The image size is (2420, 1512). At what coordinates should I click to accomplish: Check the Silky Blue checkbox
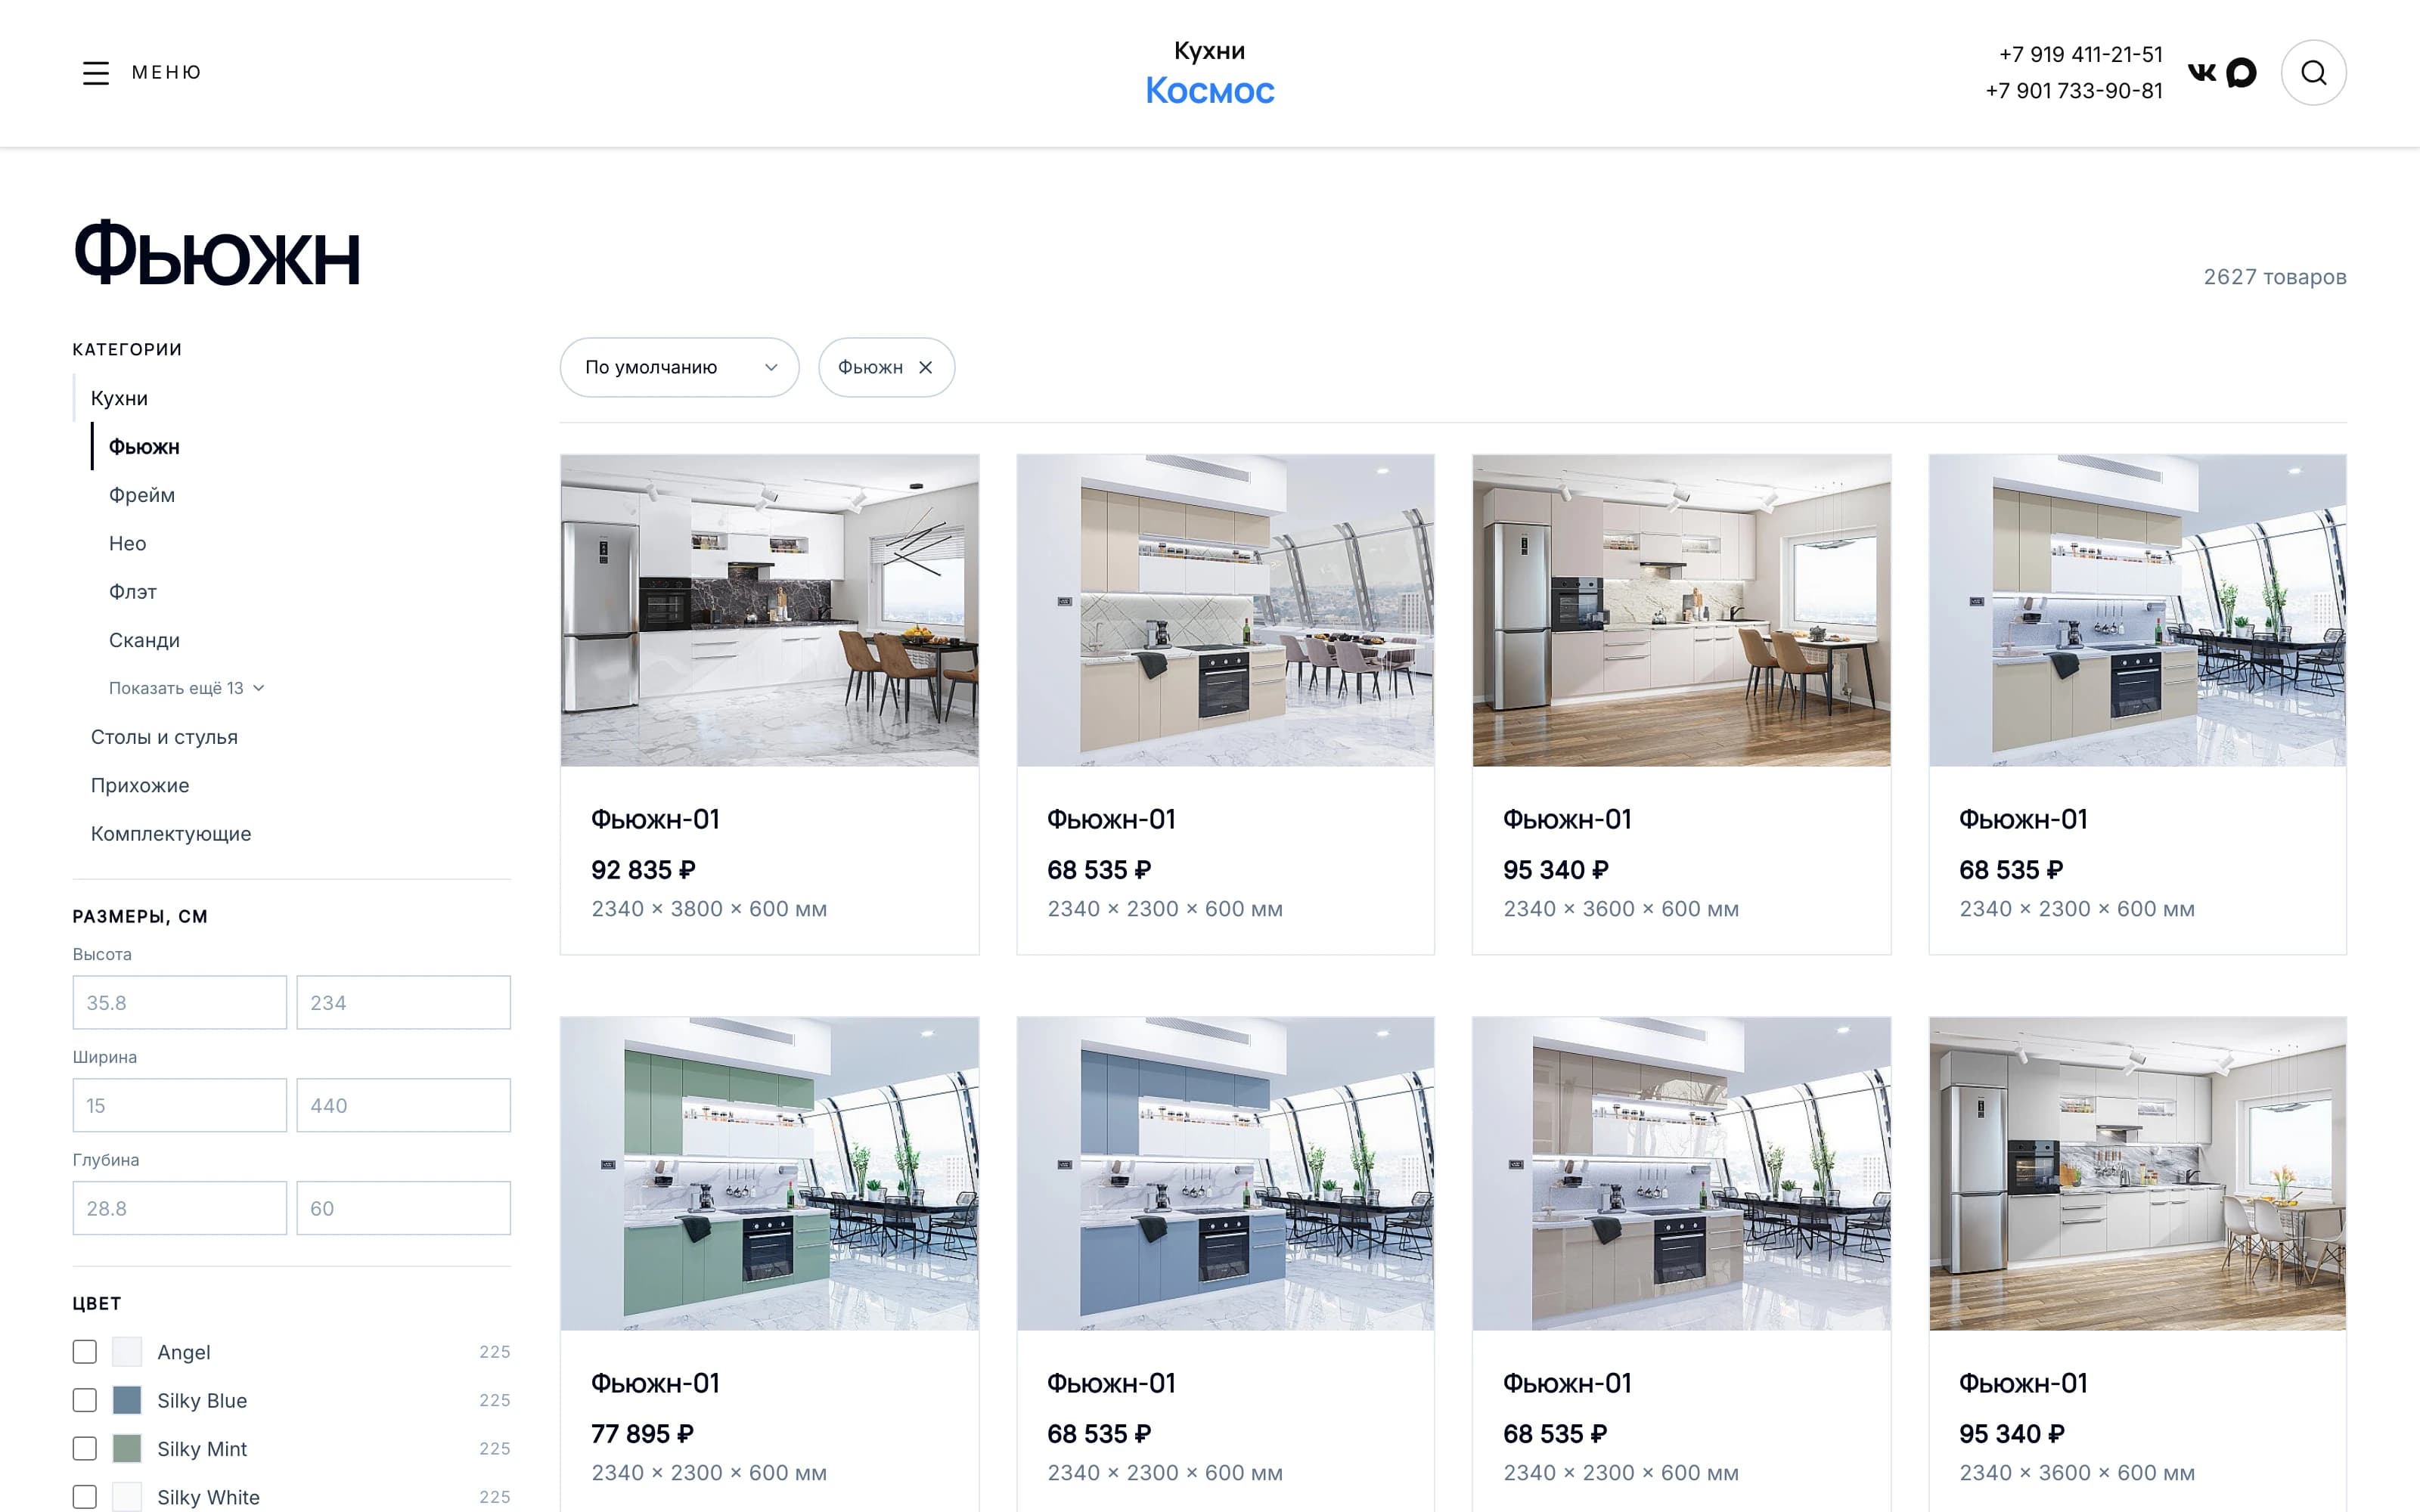(x=85, y=1400)
